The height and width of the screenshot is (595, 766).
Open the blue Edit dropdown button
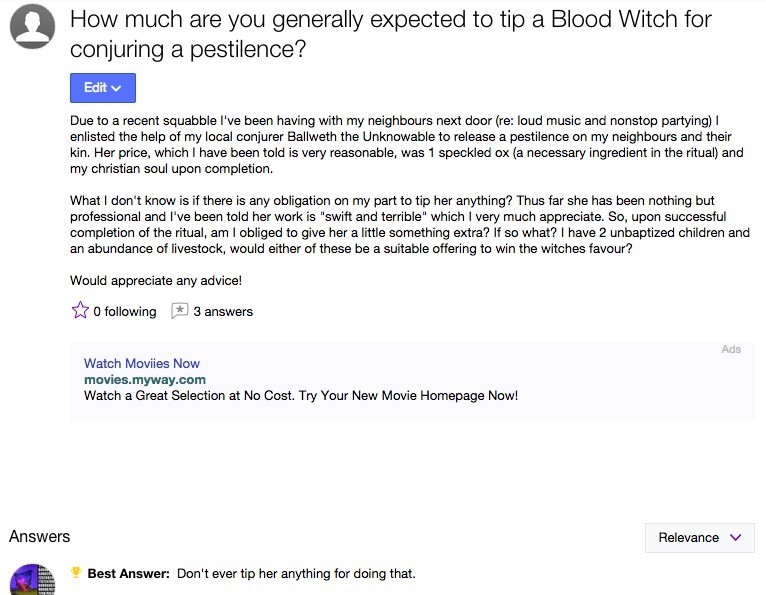coord(102,88)
